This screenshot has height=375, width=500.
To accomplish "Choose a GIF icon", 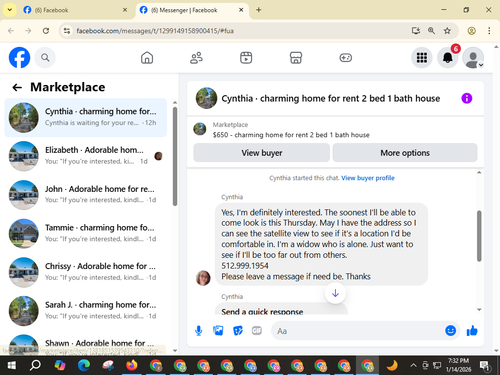I will point(257,331).
